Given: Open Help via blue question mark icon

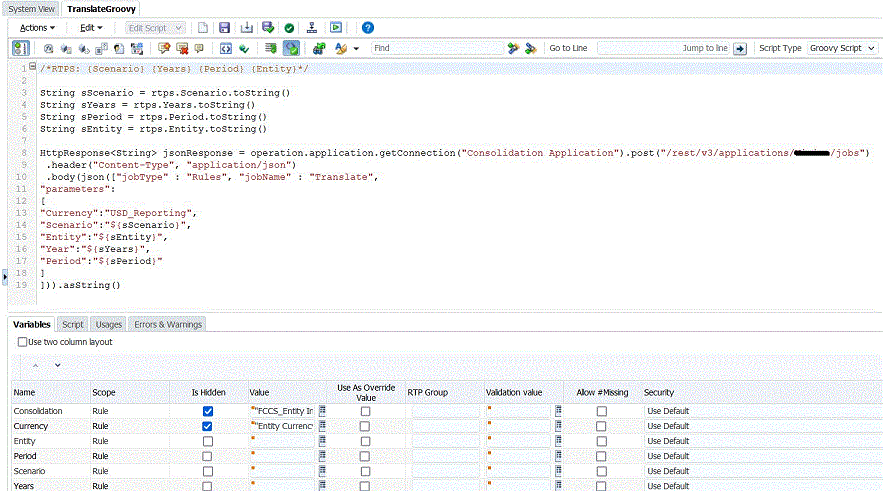Looking at the screenshot, I should pyautogui.click(x=367, y=28).
